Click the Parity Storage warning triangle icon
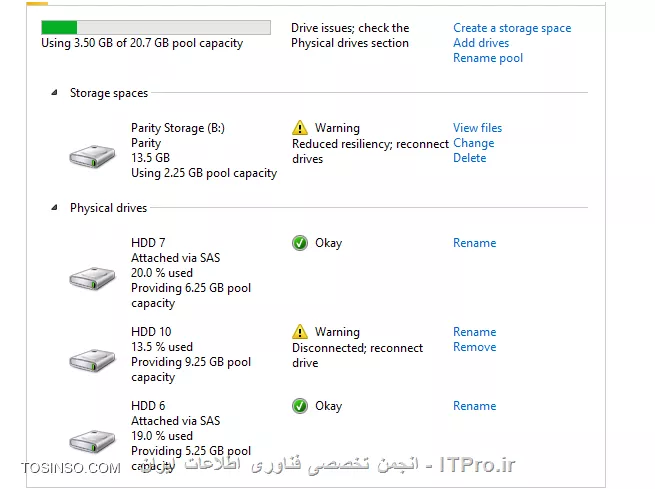655x489 pixels. (300, 128)
